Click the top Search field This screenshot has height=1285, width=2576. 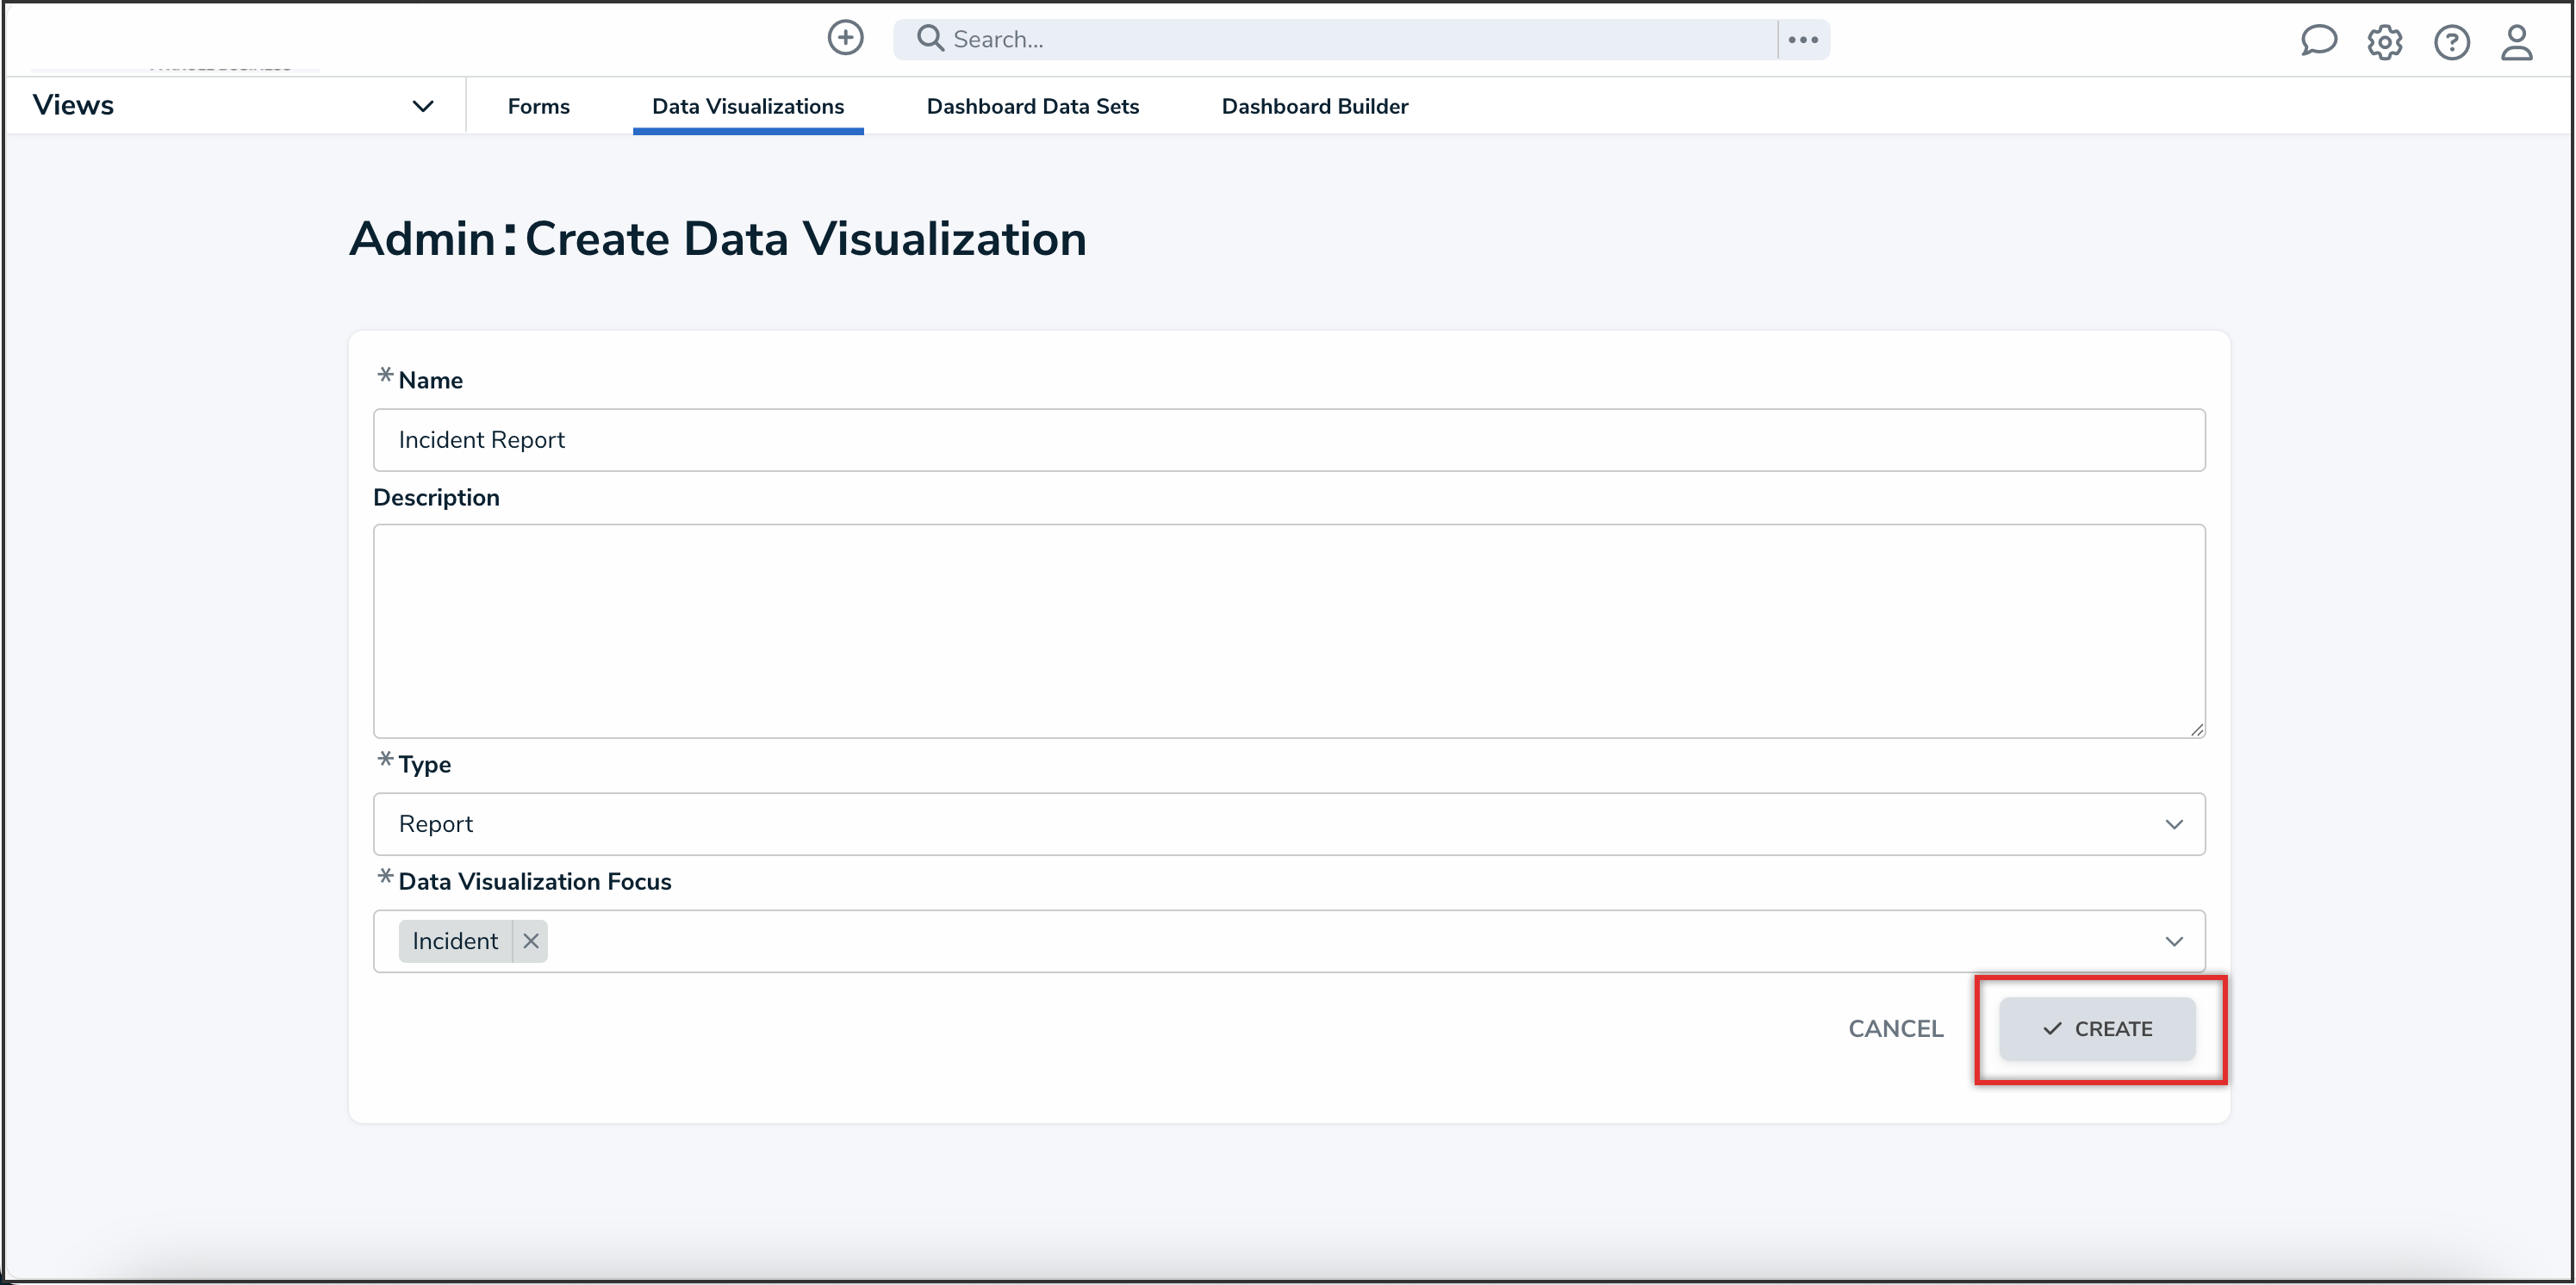pos(1350,39)
